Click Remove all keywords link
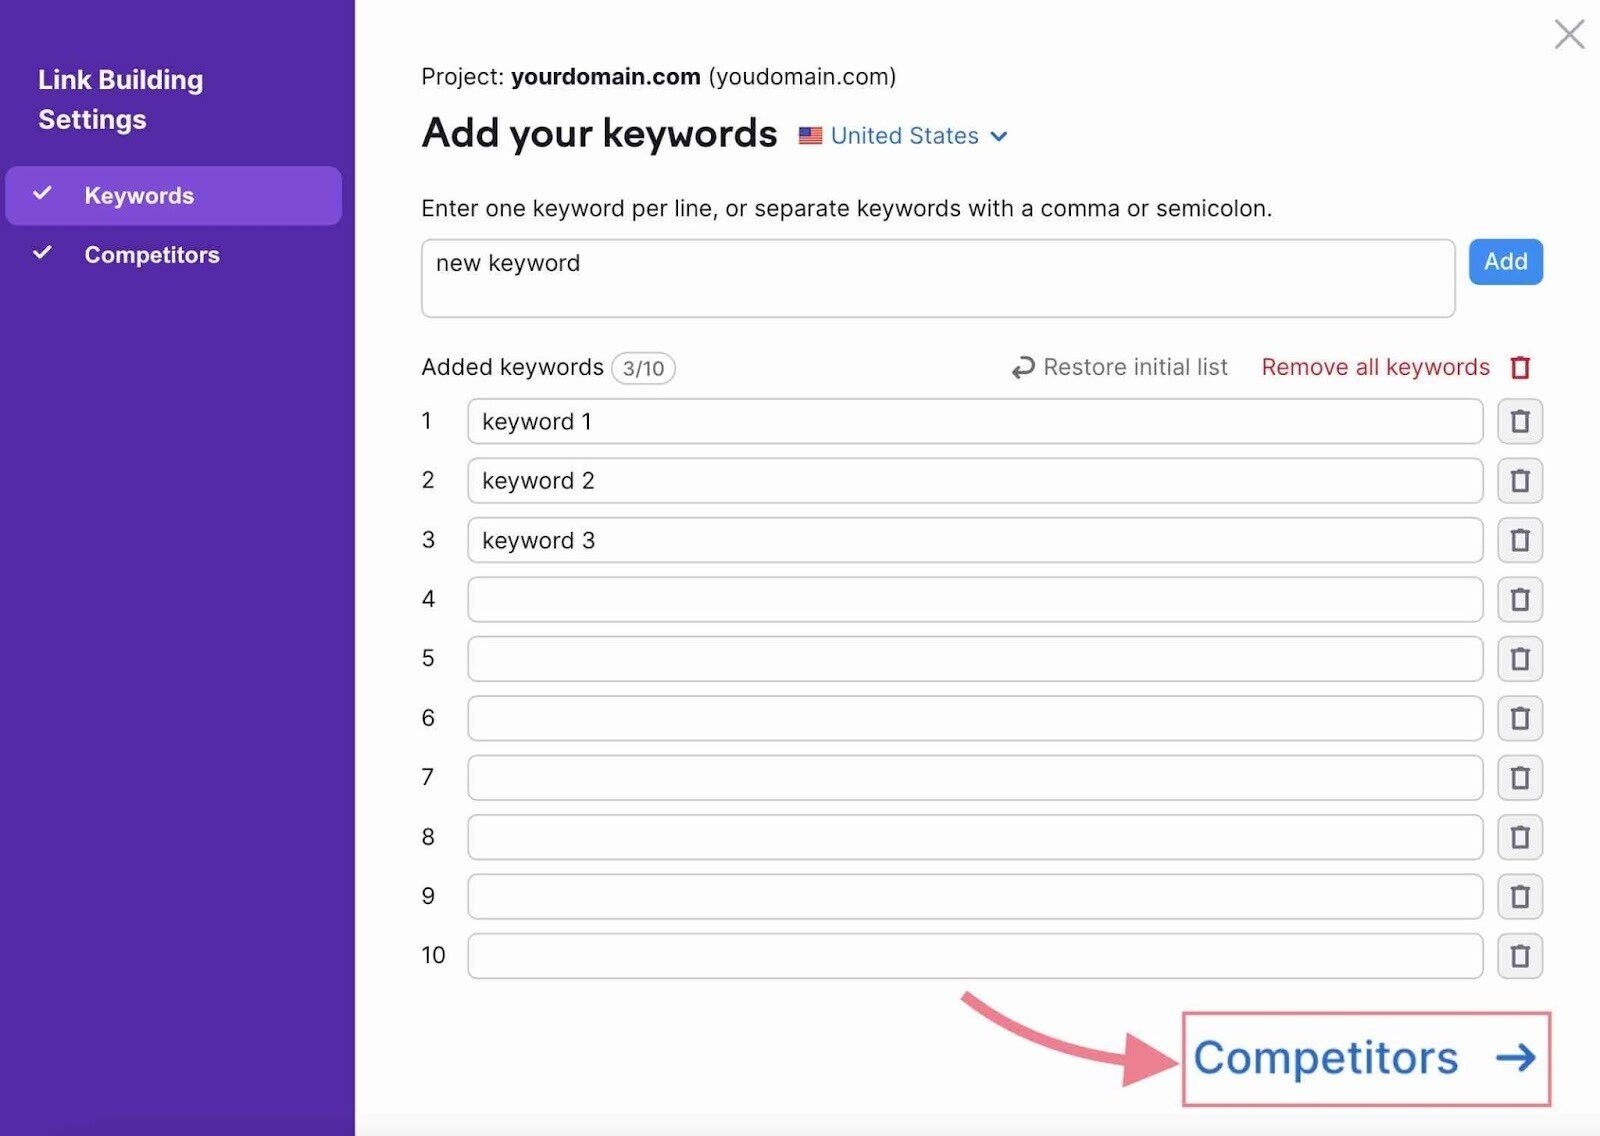The image size is (1600, 1136). click(1375, 367)
